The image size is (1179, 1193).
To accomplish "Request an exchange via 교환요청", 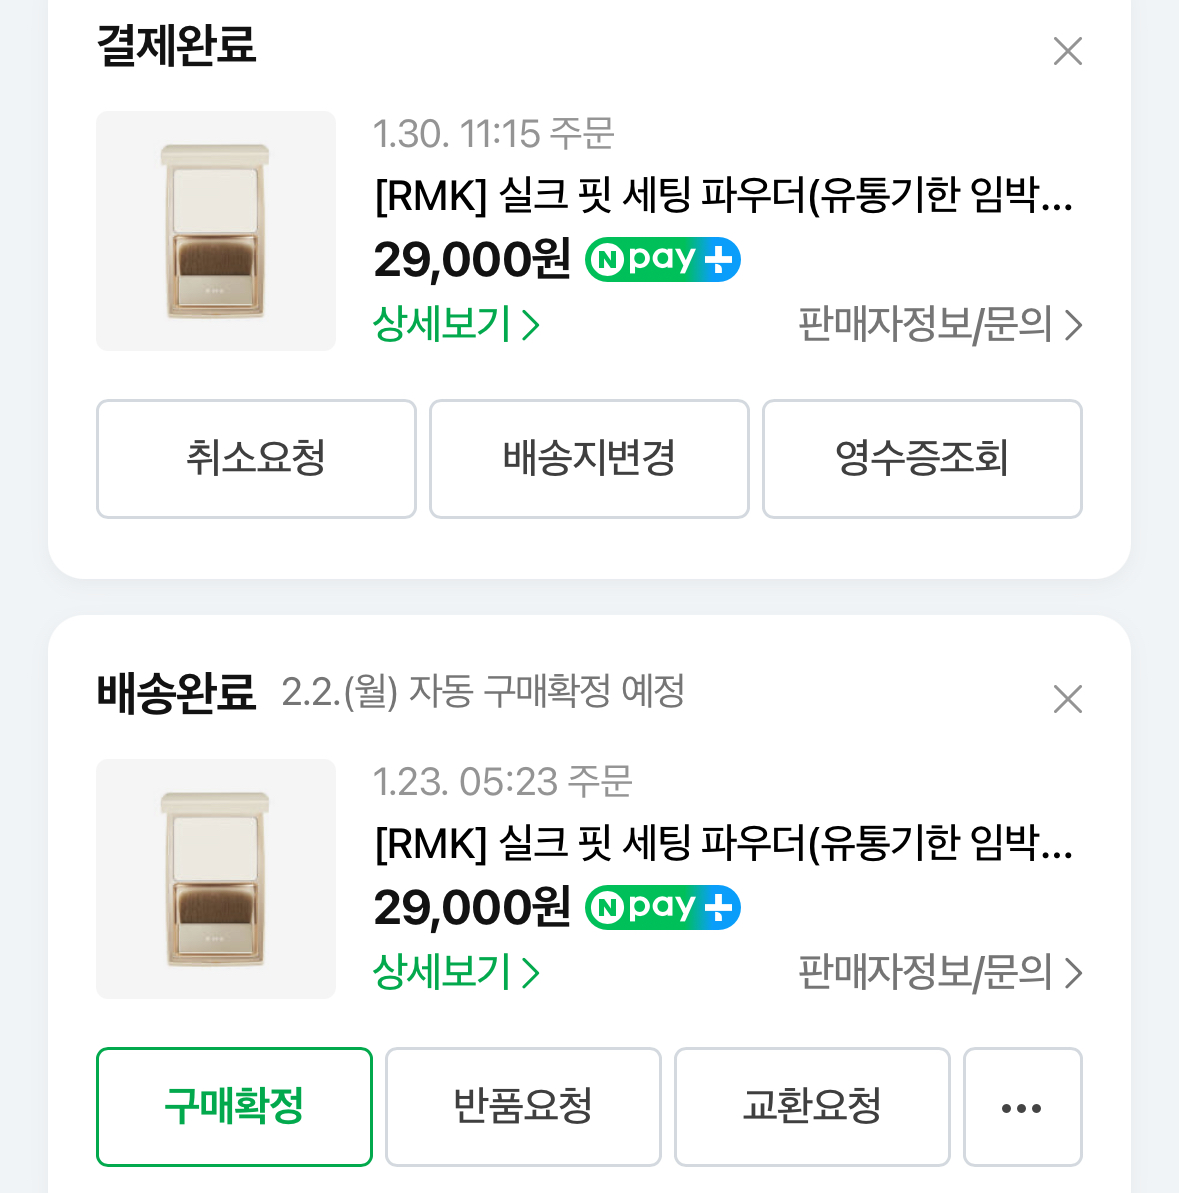I will (812, 1106).
